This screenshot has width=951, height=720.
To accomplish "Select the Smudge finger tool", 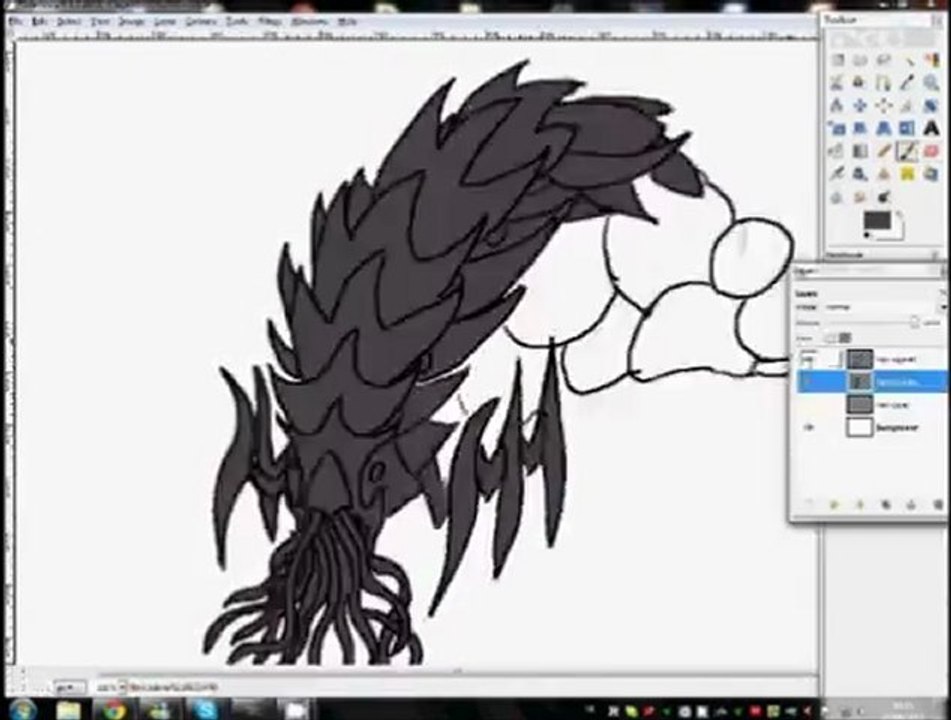I will click(x=861, y=197).
